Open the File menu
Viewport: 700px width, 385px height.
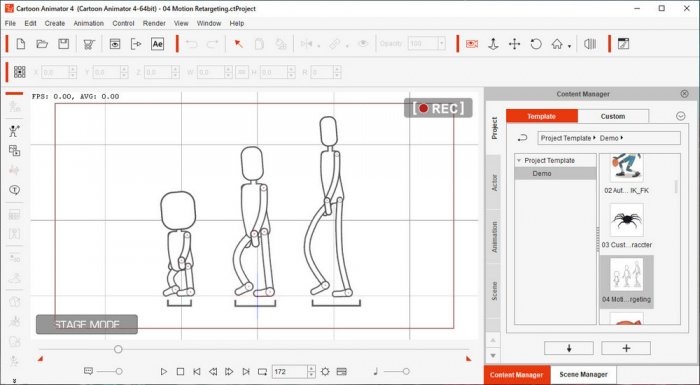tap(10, 23)
